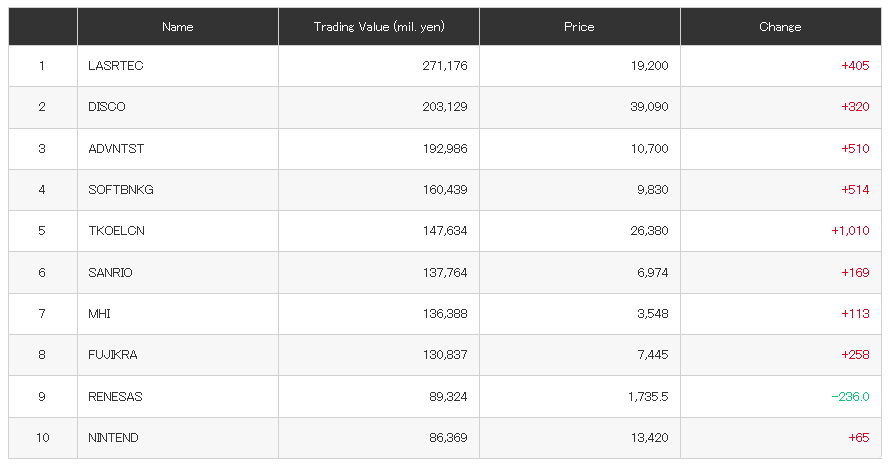Select the ADVNTST stock name
The height and width of the screenshot is (471, 893).
(116, 149)
